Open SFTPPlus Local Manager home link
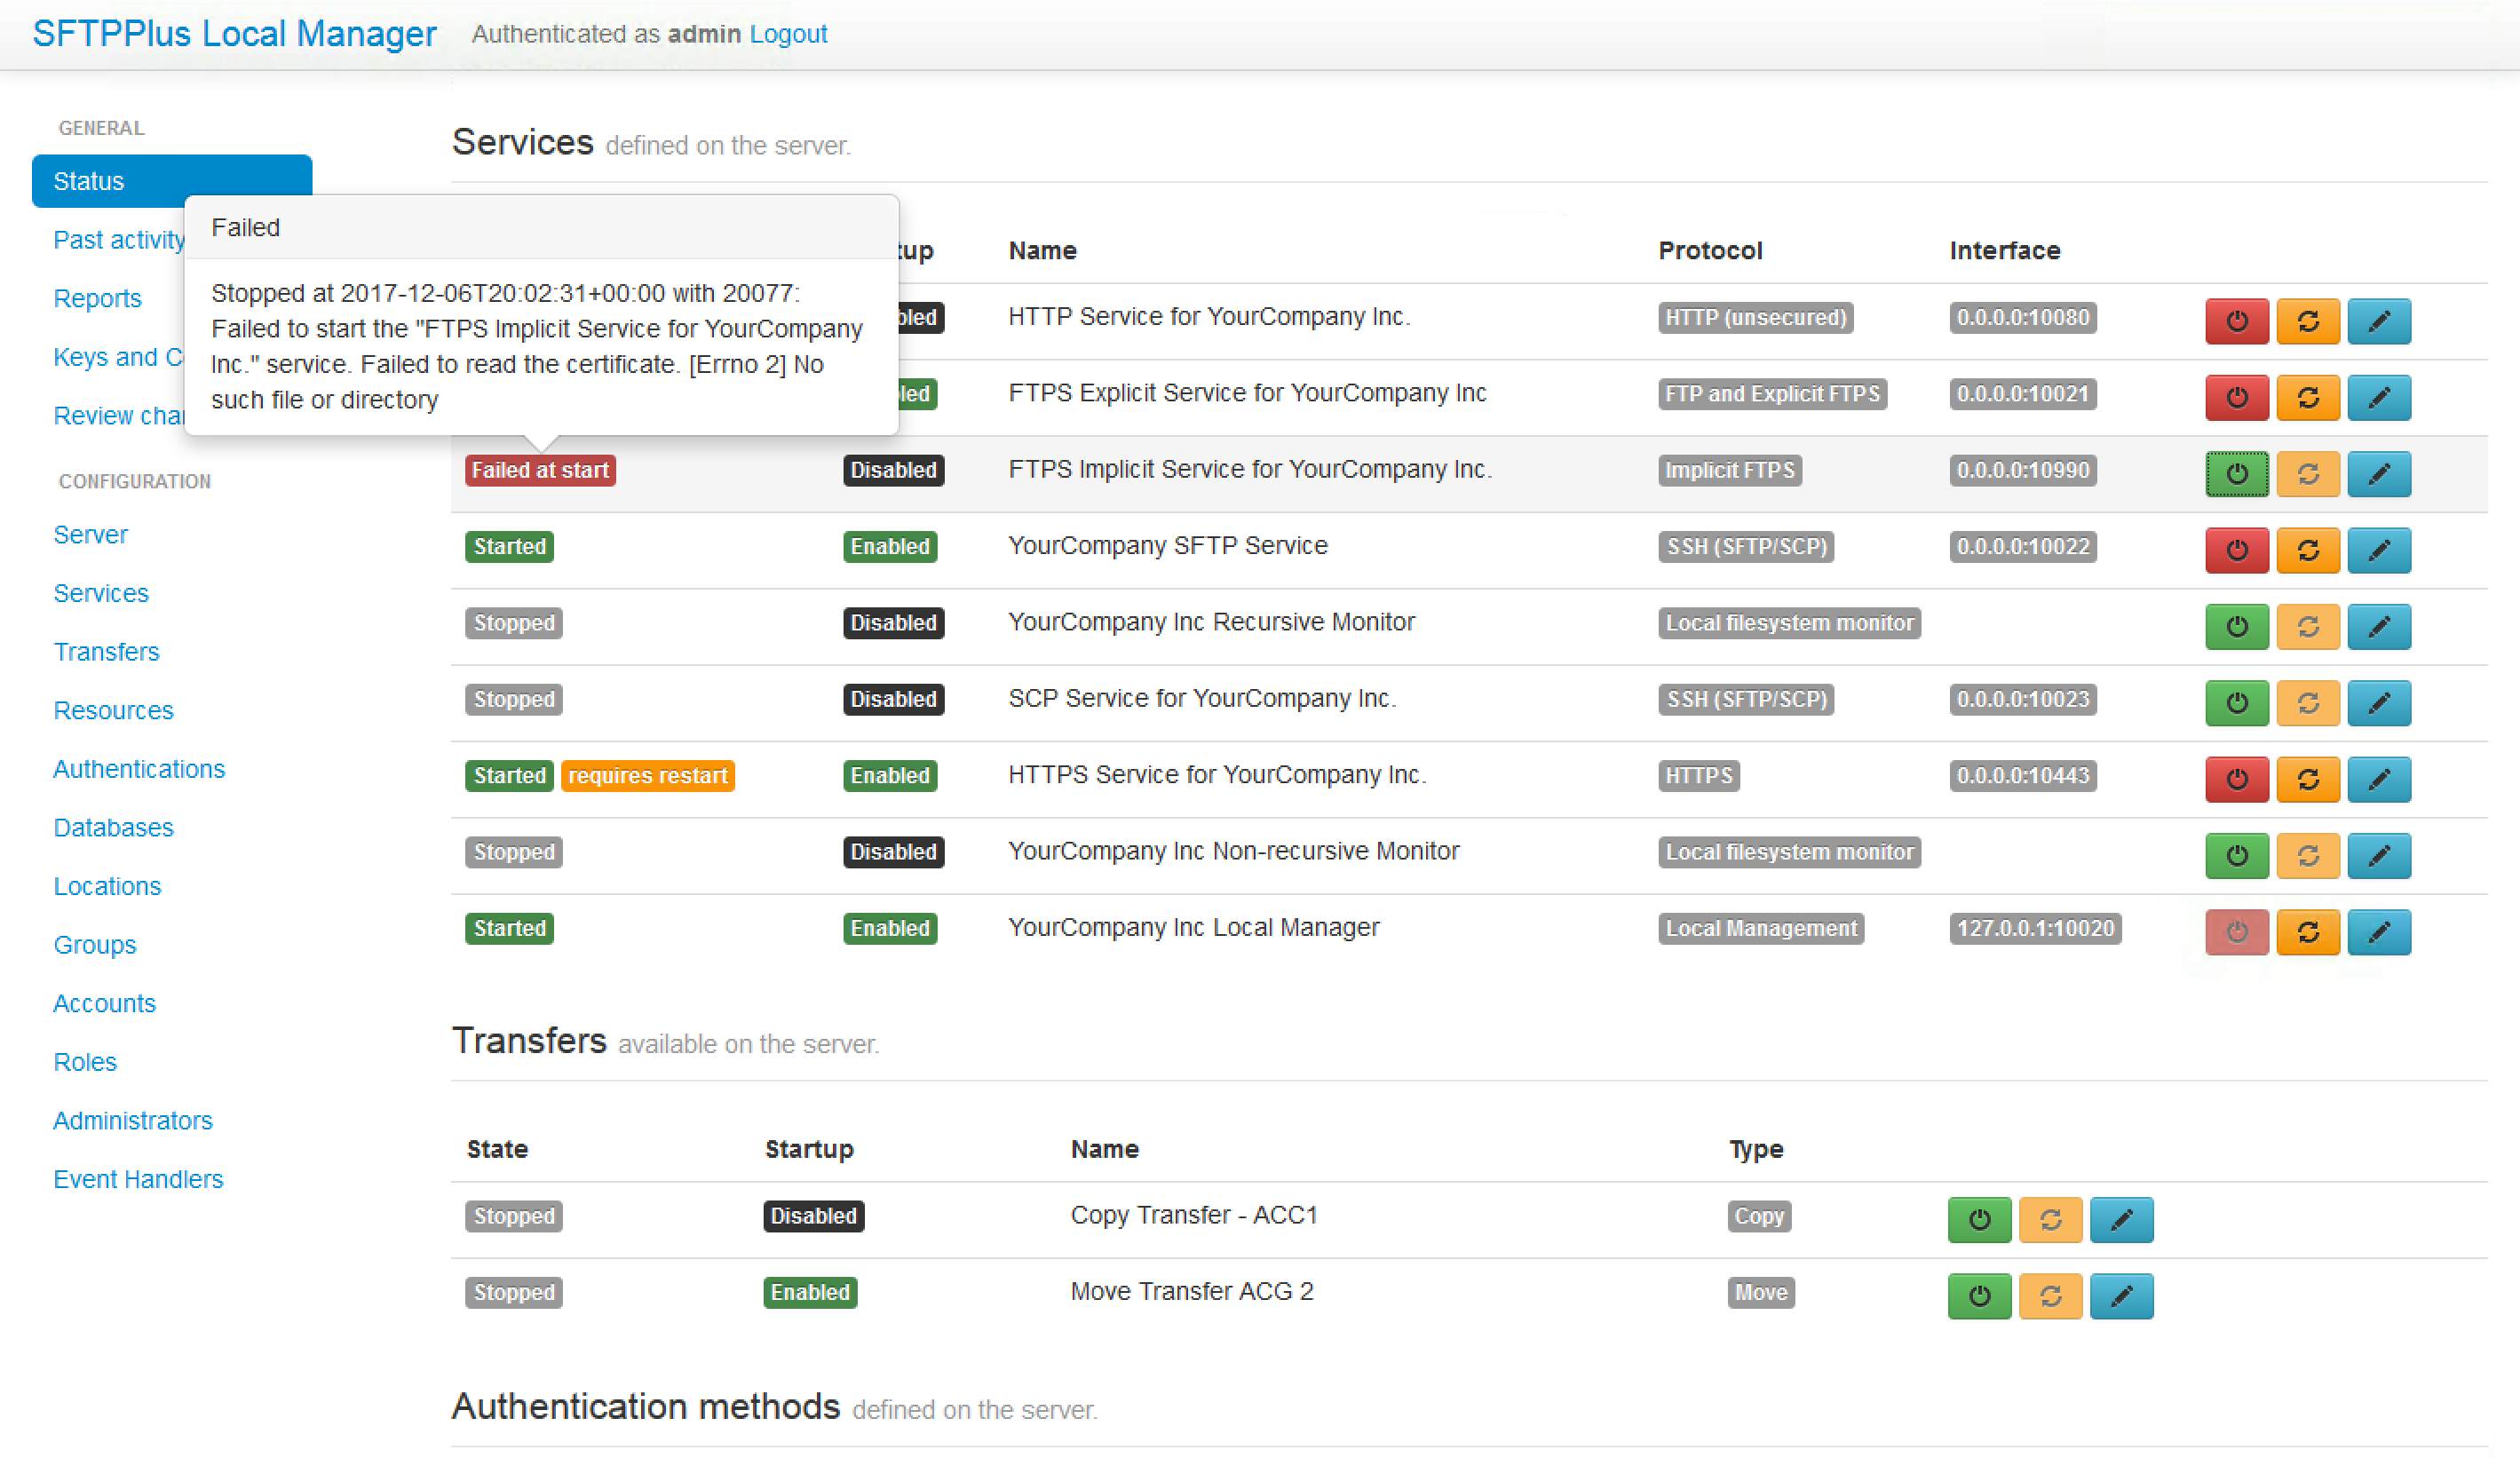Screen dimensions: 2520x1458 tap(234, 34)
